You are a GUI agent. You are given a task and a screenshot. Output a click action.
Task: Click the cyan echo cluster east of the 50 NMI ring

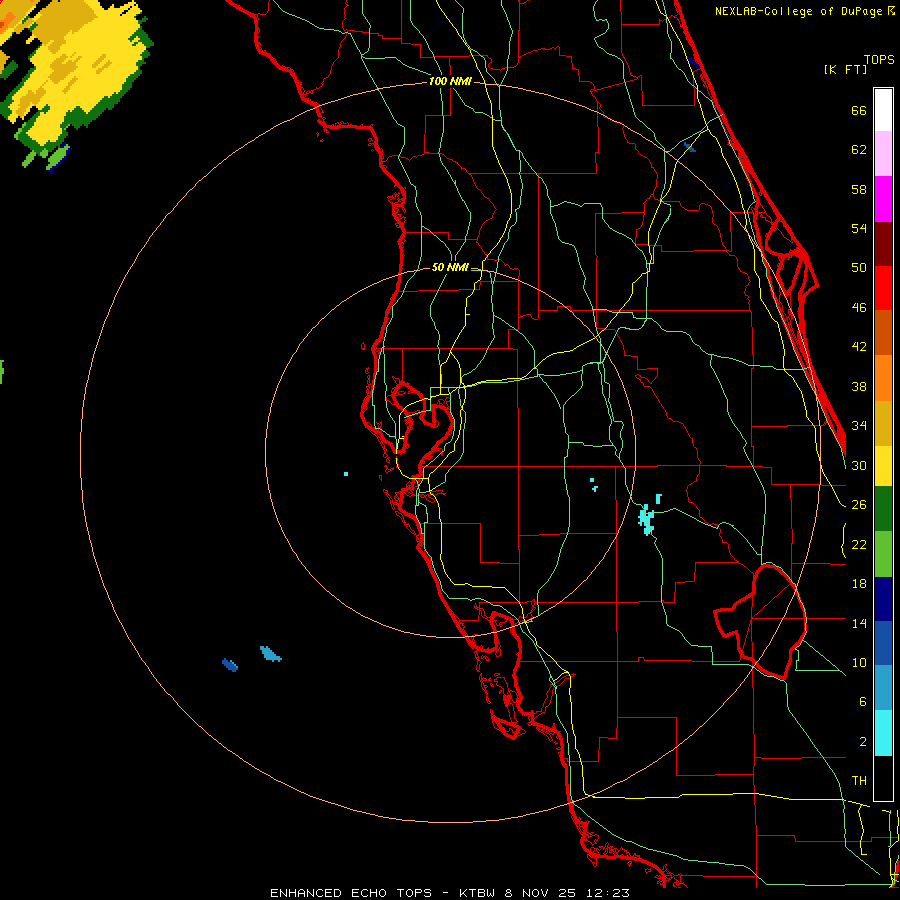647,519
